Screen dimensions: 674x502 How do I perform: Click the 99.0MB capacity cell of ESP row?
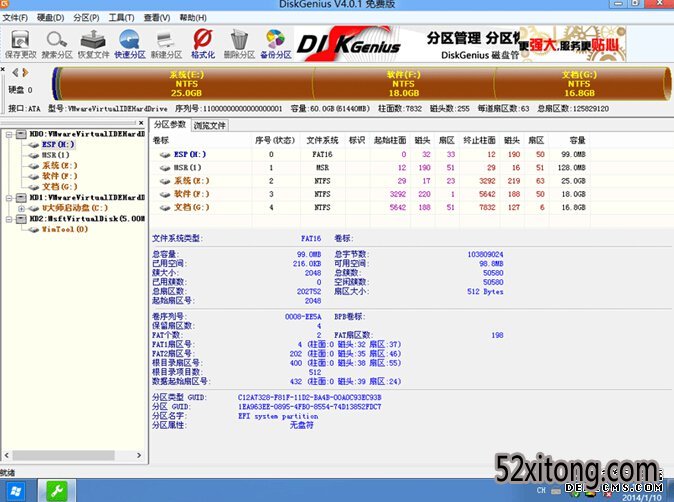573,154
